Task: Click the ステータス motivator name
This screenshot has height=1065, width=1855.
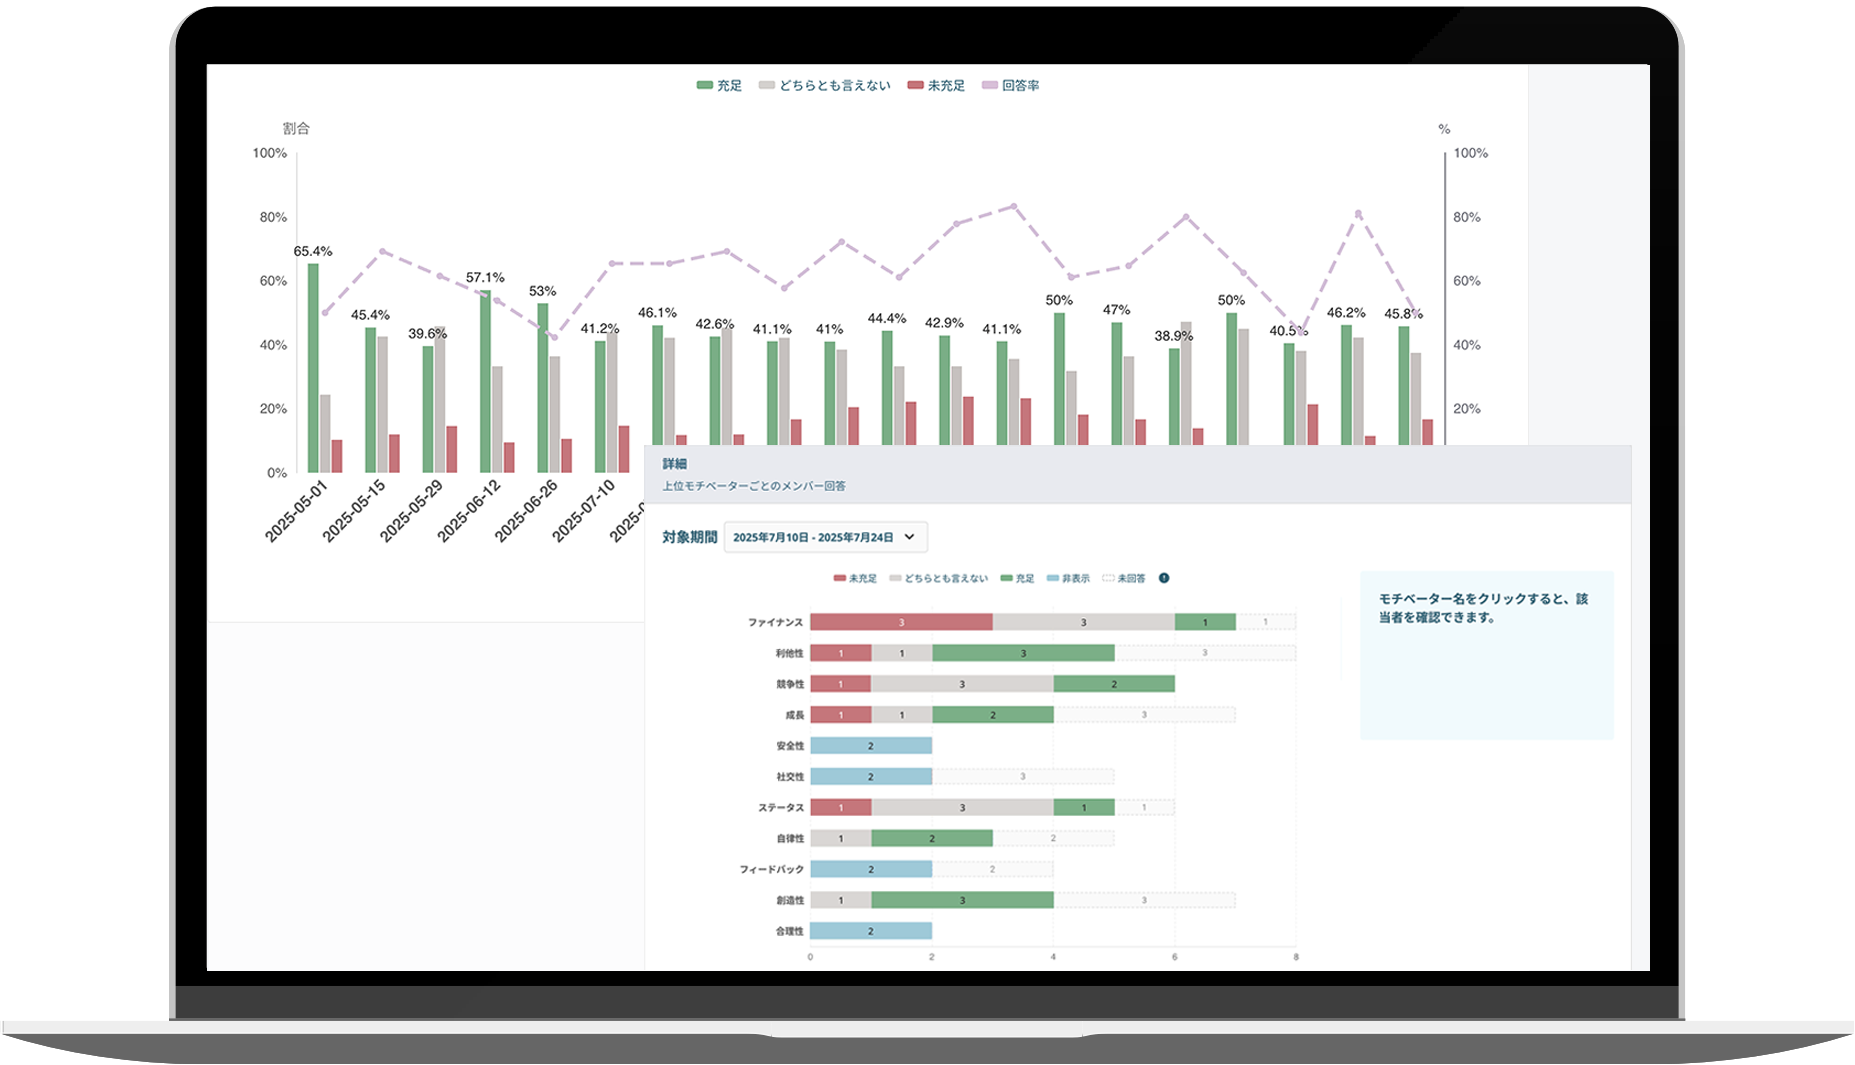Action: 780,807
